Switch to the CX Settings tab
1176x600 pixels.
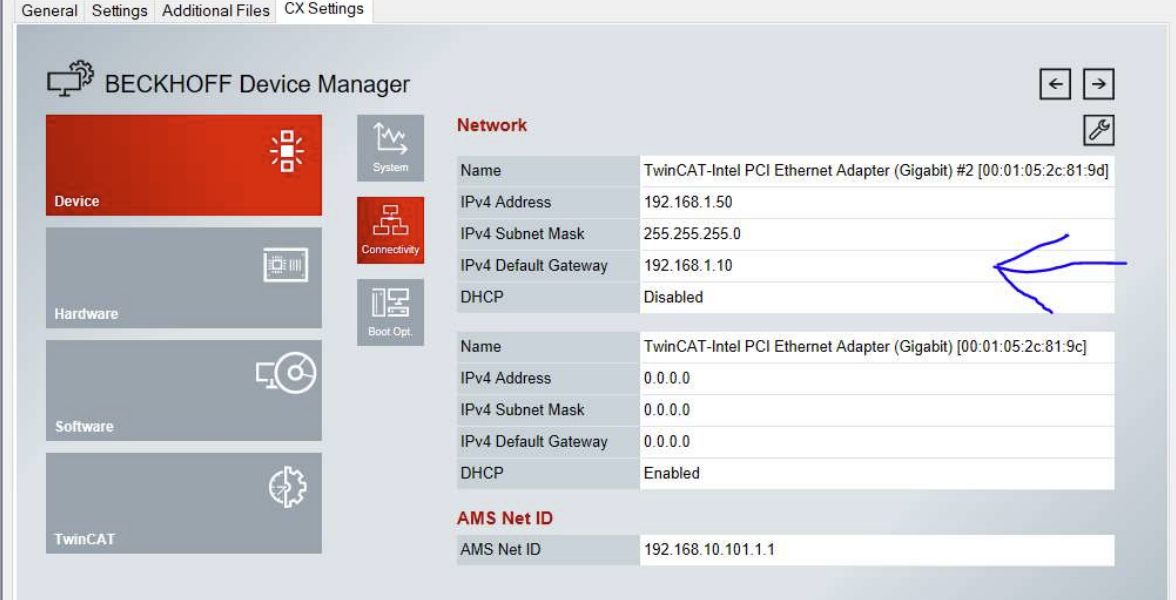[324, 10]
